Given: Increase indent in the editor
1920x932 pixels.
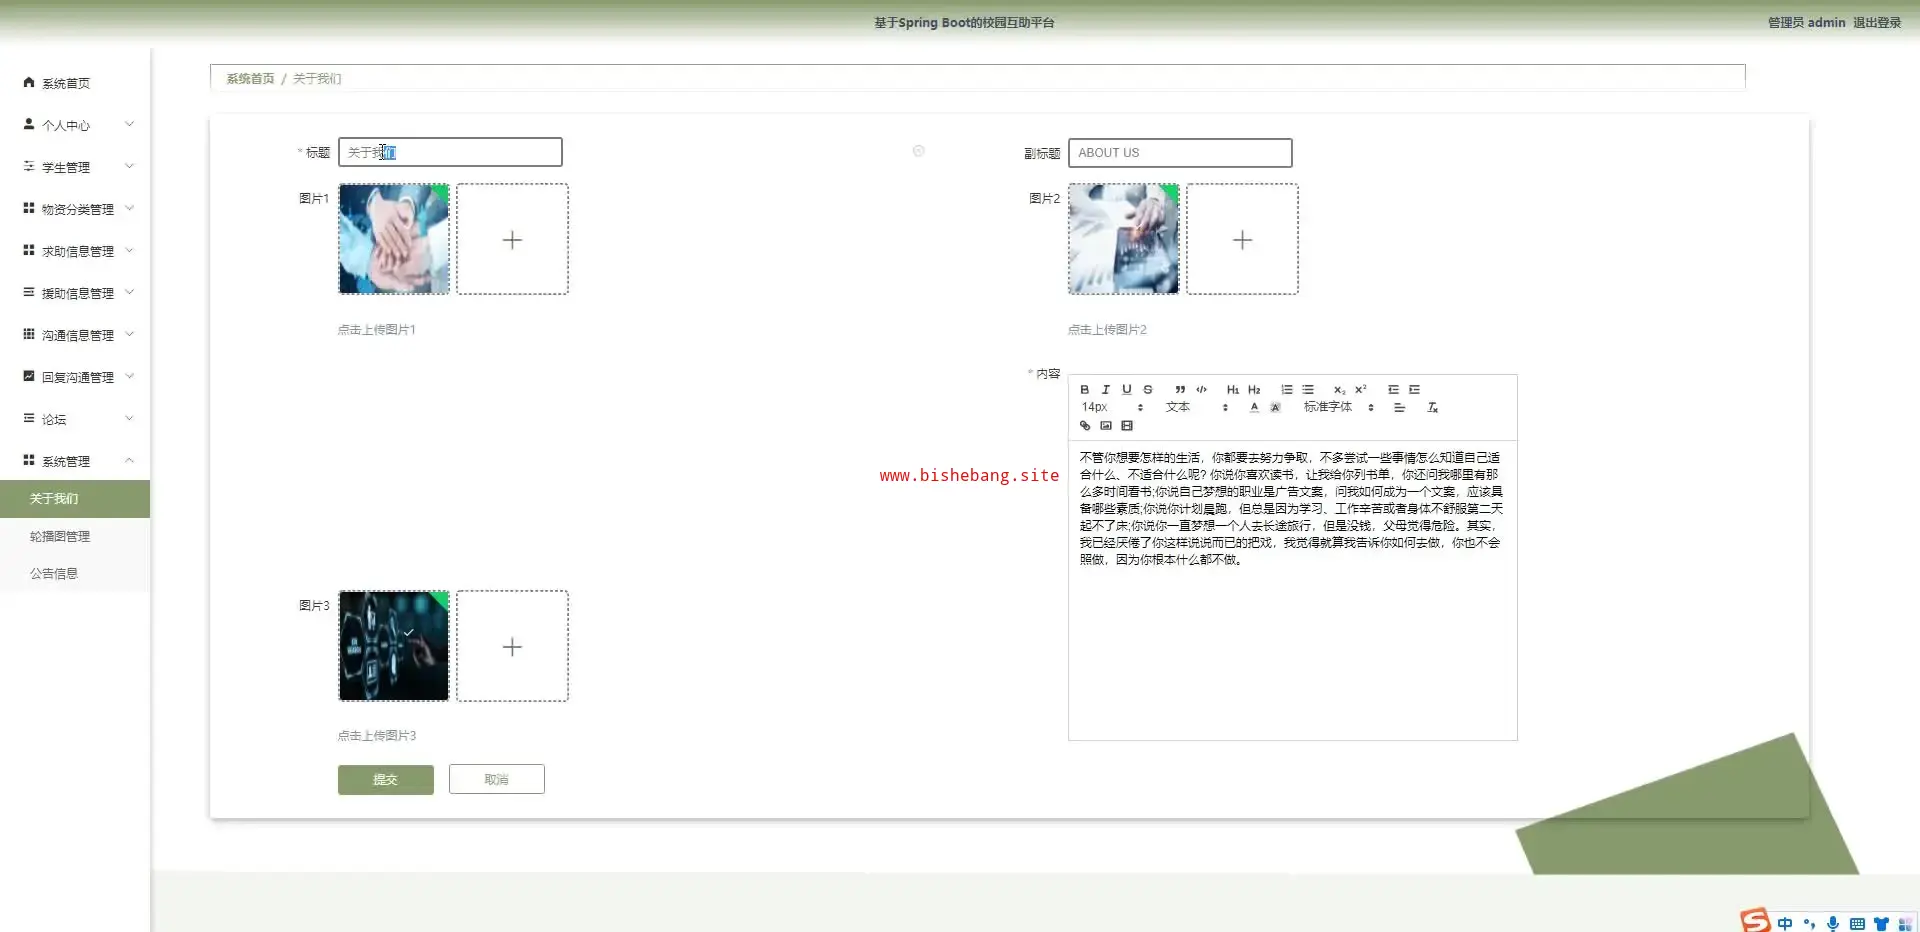Looking at the screenshot, I should click(1414, 390).
